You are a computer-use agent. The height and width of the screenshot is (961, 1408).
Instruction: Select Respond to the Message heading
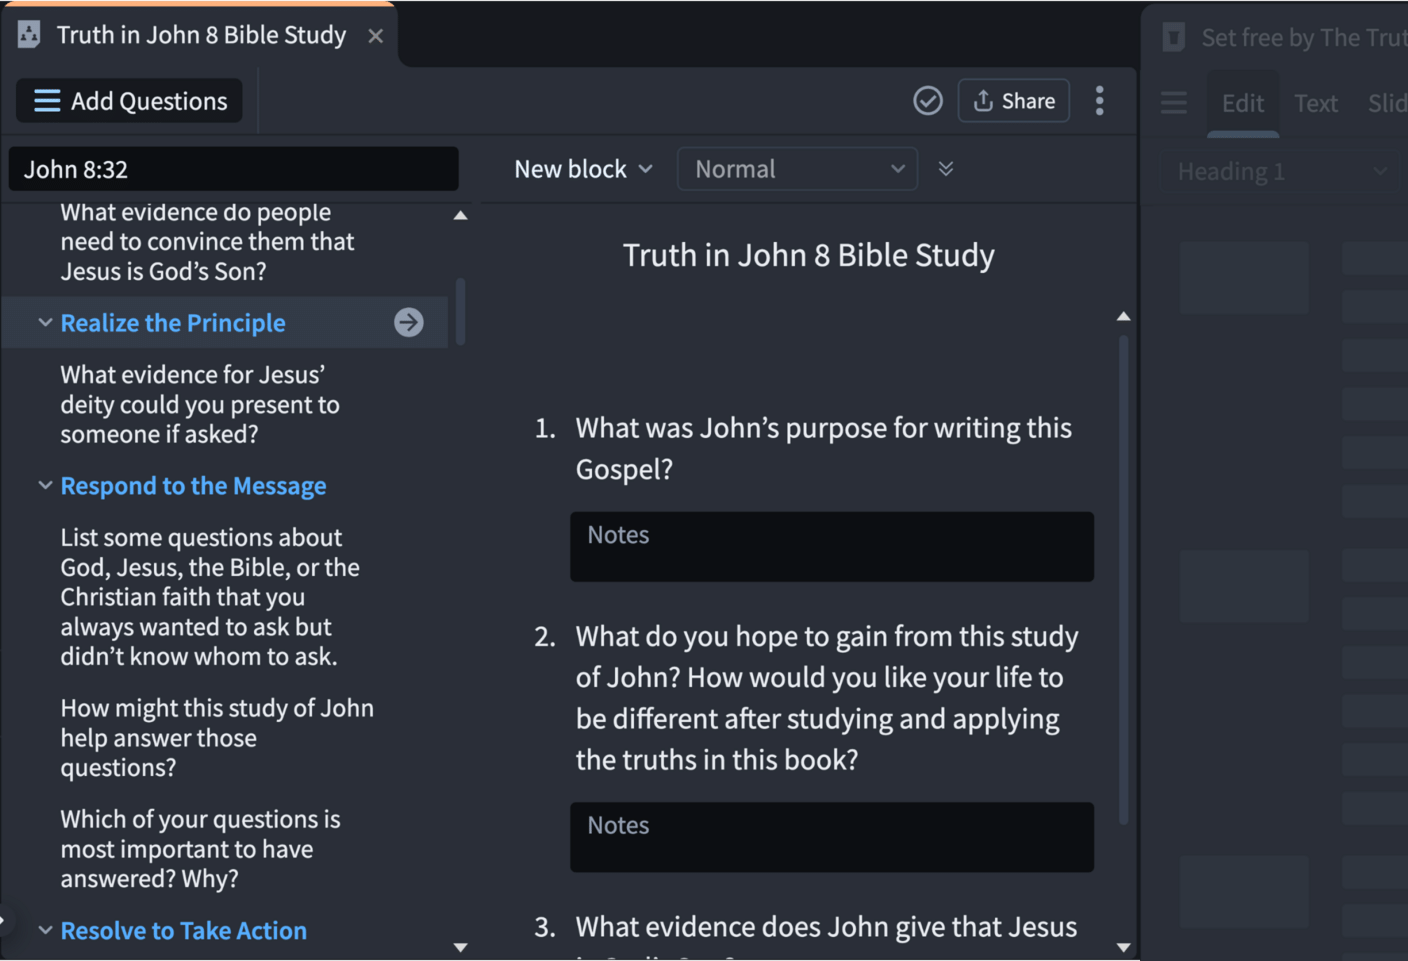(x=193, y=486)
